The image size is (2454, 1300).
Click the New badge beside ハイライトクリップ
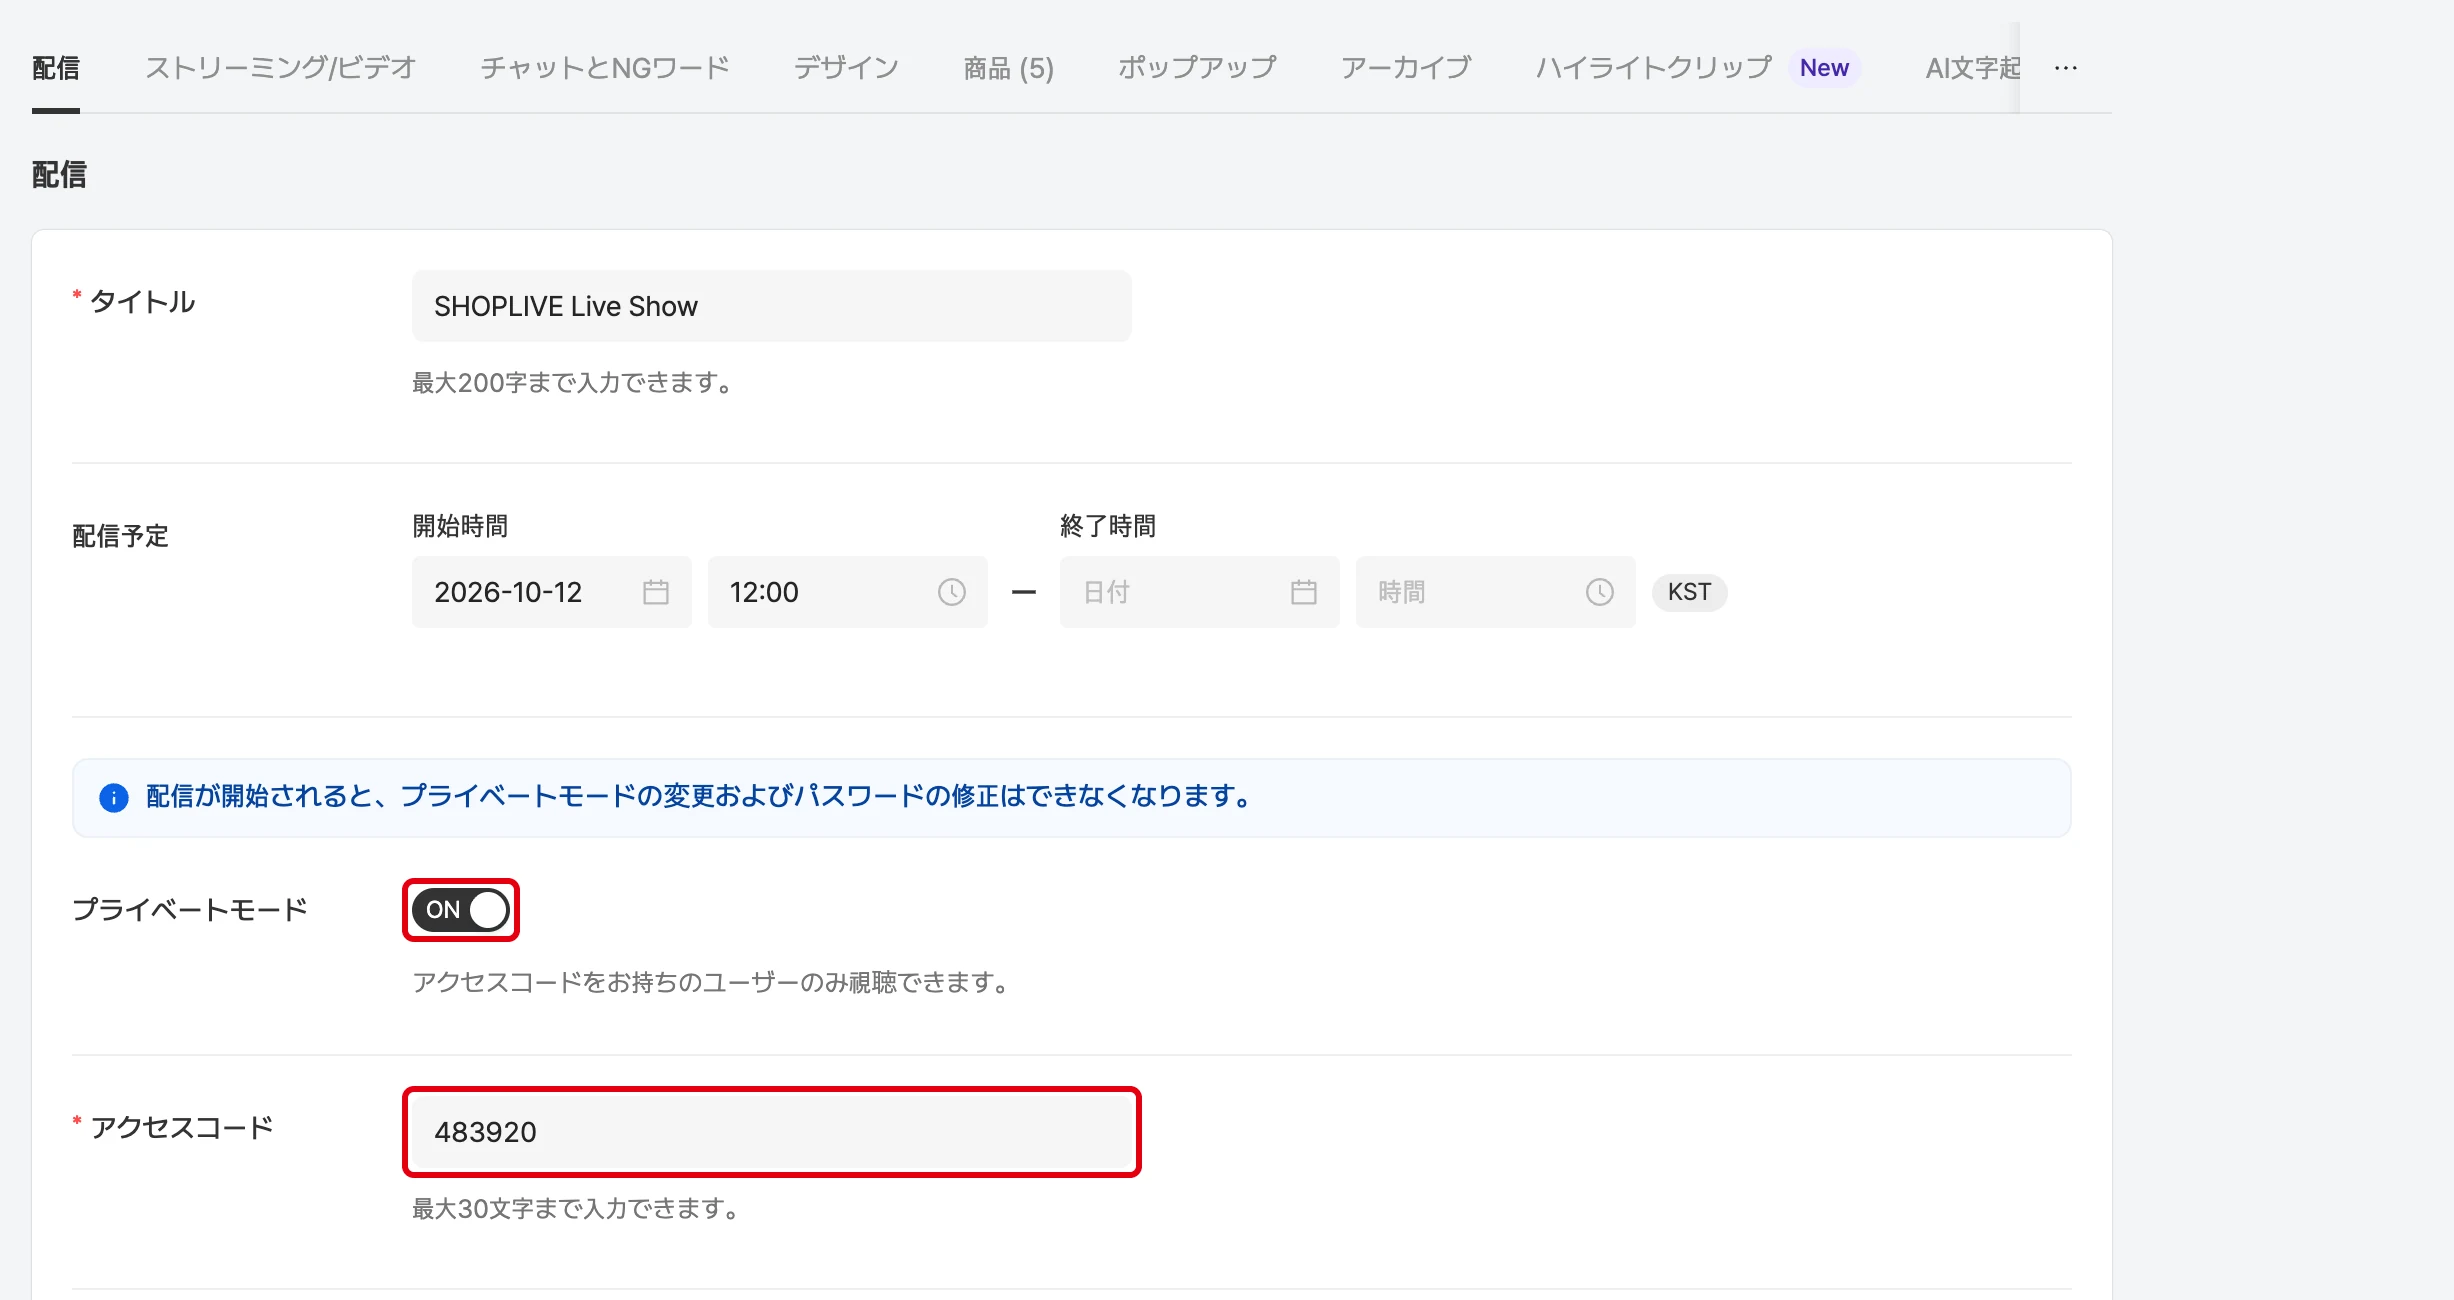point(1824,68)
